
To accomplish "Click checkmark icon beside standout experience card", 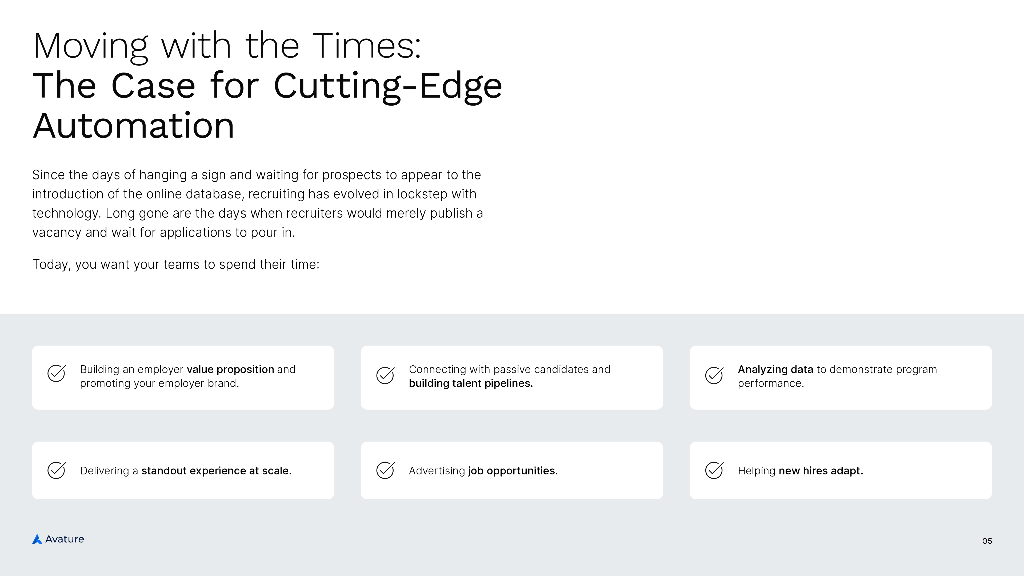I will [57, 470].
